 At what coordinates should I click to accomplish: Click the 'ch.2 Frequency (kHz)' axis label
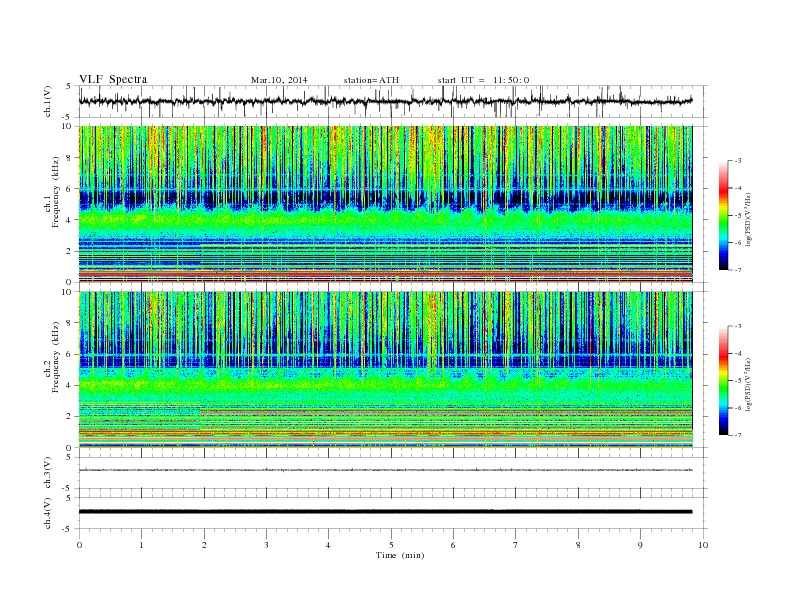coord(52,357)
